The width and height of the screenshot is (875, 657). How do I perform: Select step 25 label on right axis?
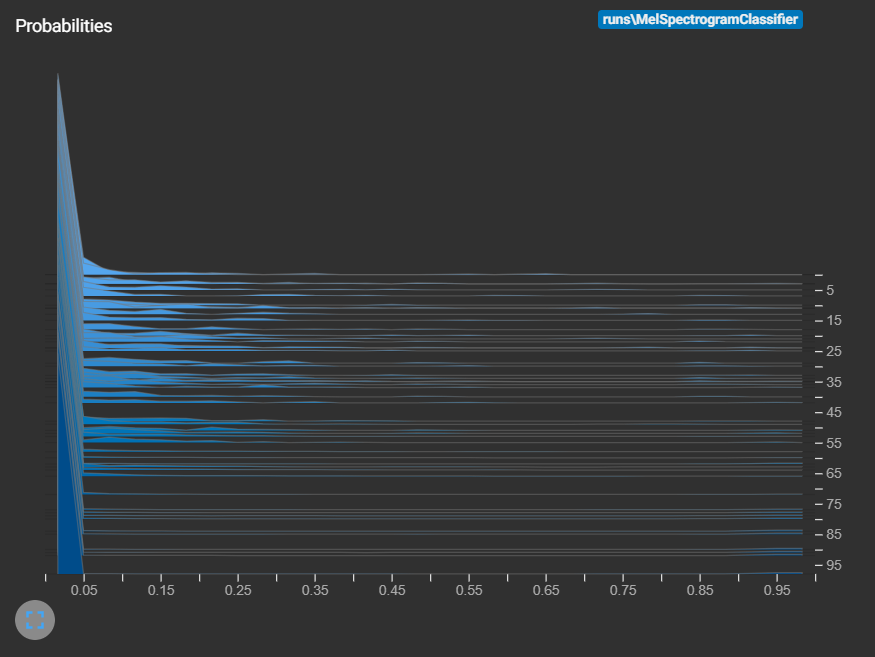(833, 351)
